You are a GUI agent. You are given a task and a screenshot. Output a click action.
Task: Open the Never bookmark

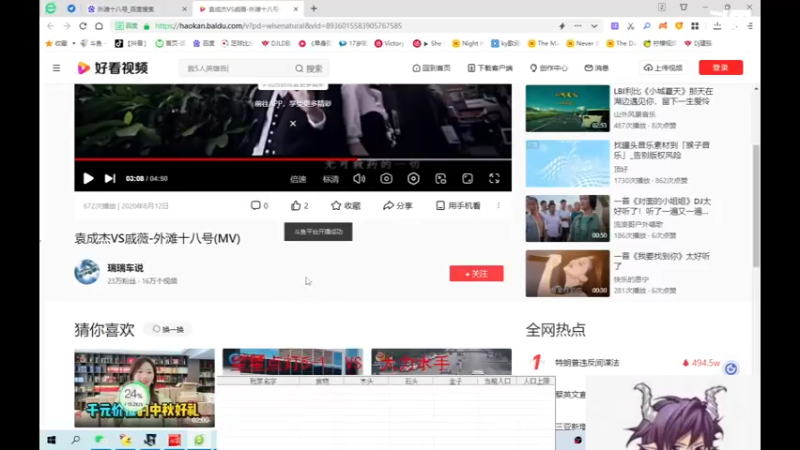582,43
